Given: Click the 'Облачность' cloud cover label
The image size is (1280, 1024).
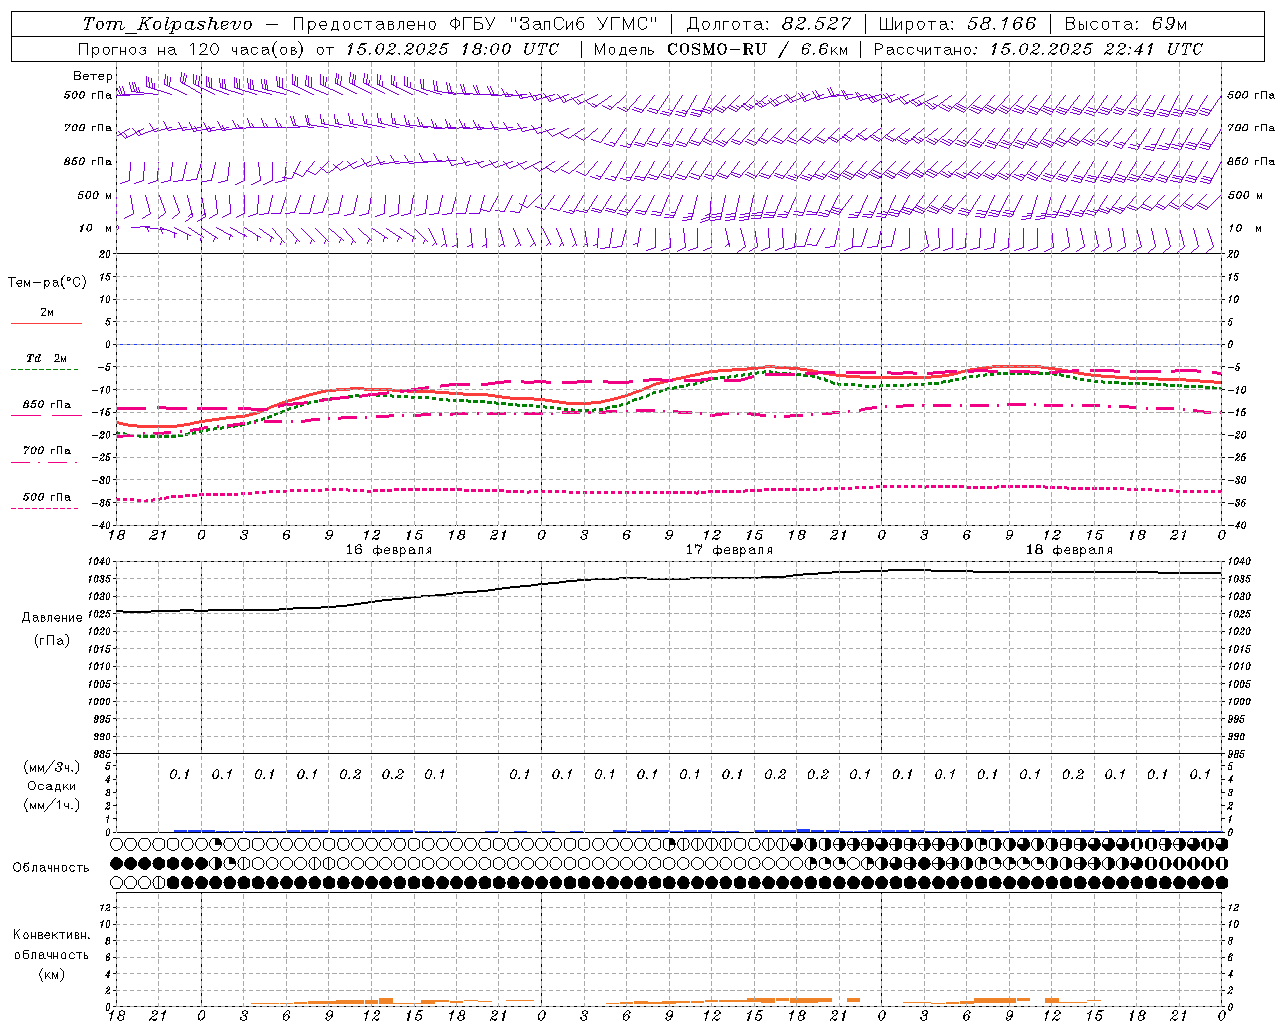Looking at the screenshot, I should click(x=51, y=868).
